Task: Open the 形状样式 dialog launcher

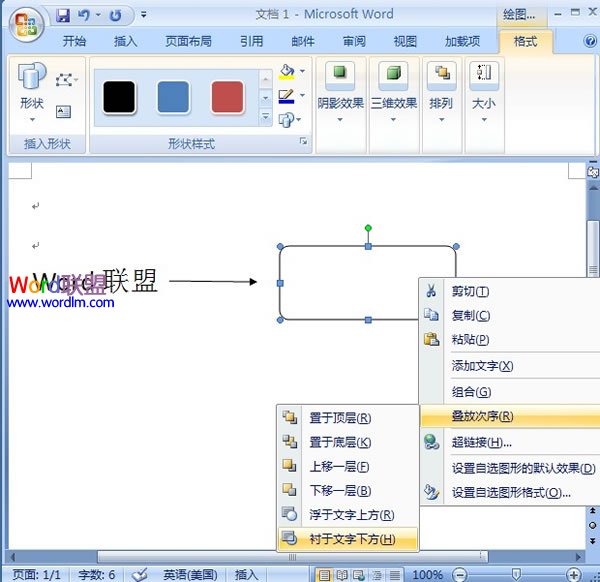Action: point(303,142)
